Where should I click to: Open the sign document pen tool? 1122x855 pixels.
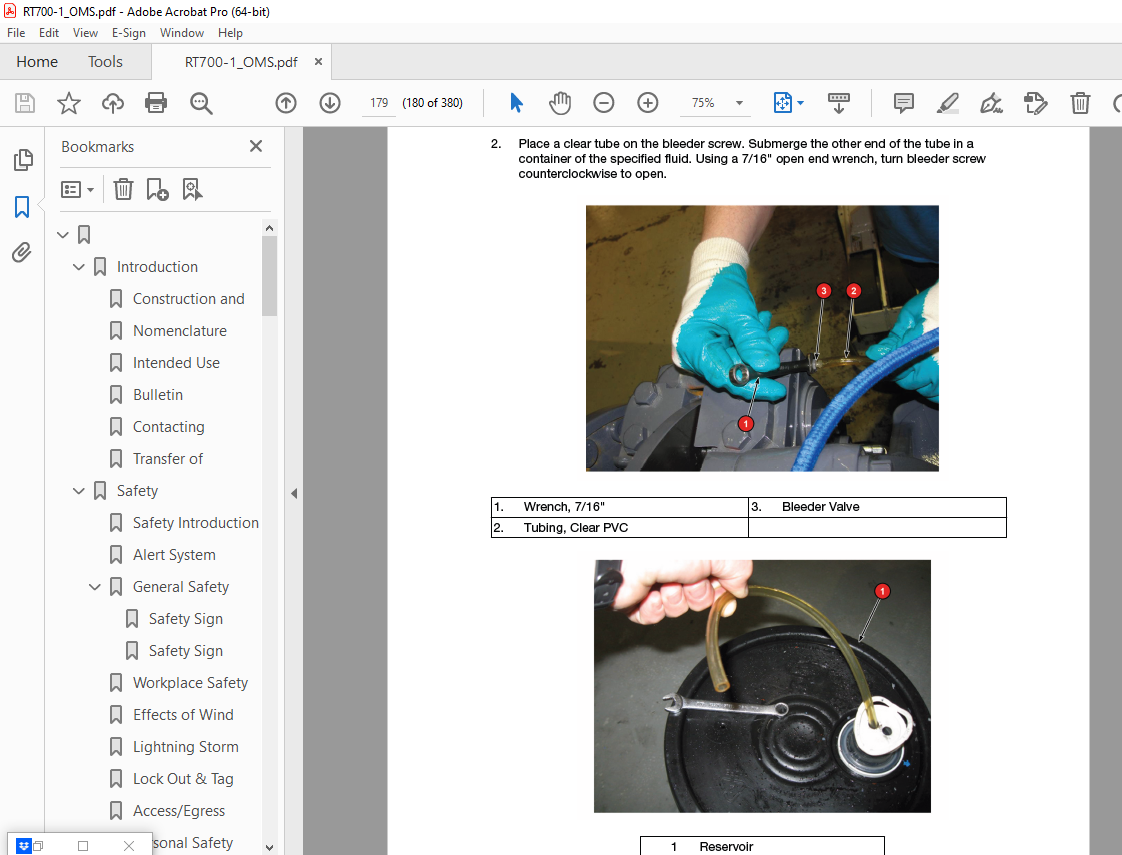click(991, 103)
